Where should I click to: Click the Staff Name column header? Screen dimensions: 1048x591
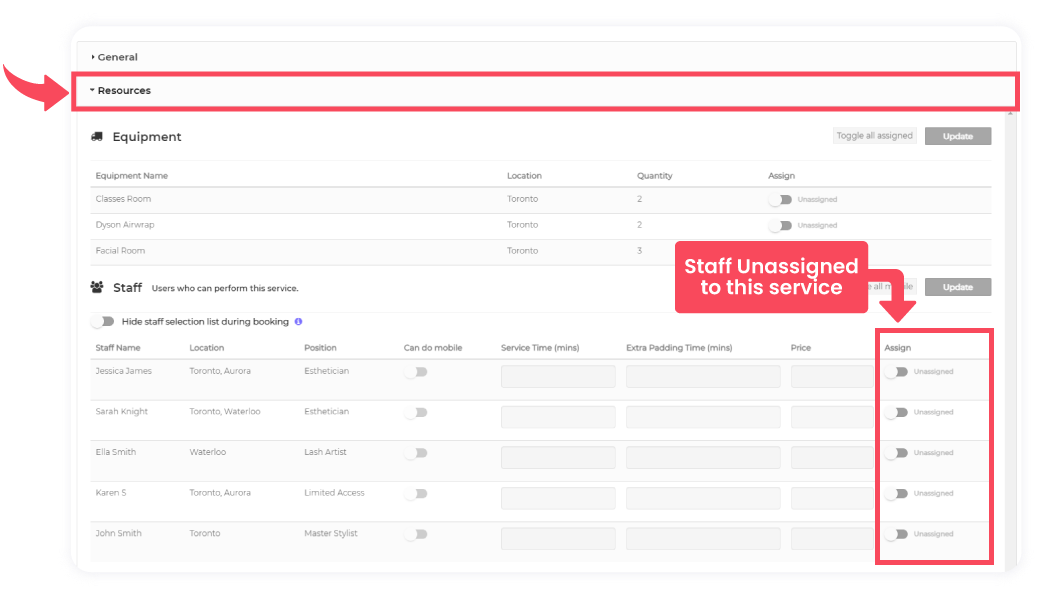click(118, 348)
